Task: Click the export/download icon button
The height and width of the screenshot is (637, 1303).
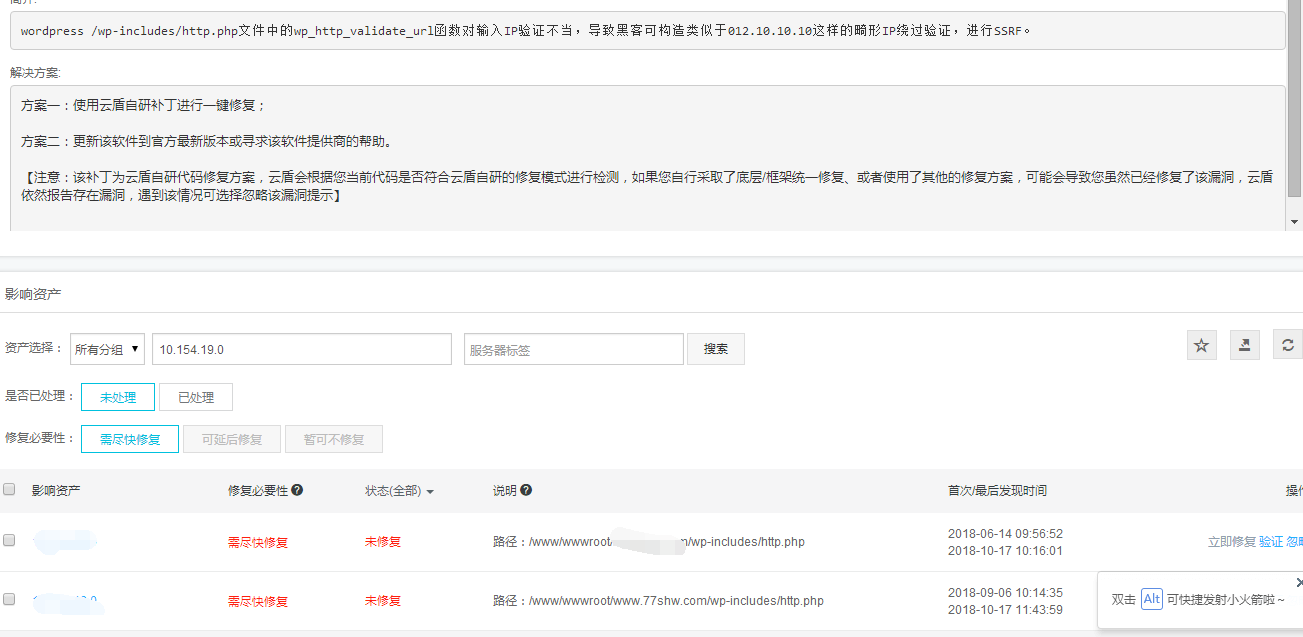Action: pyautogui.click(x=1244, y=345)
